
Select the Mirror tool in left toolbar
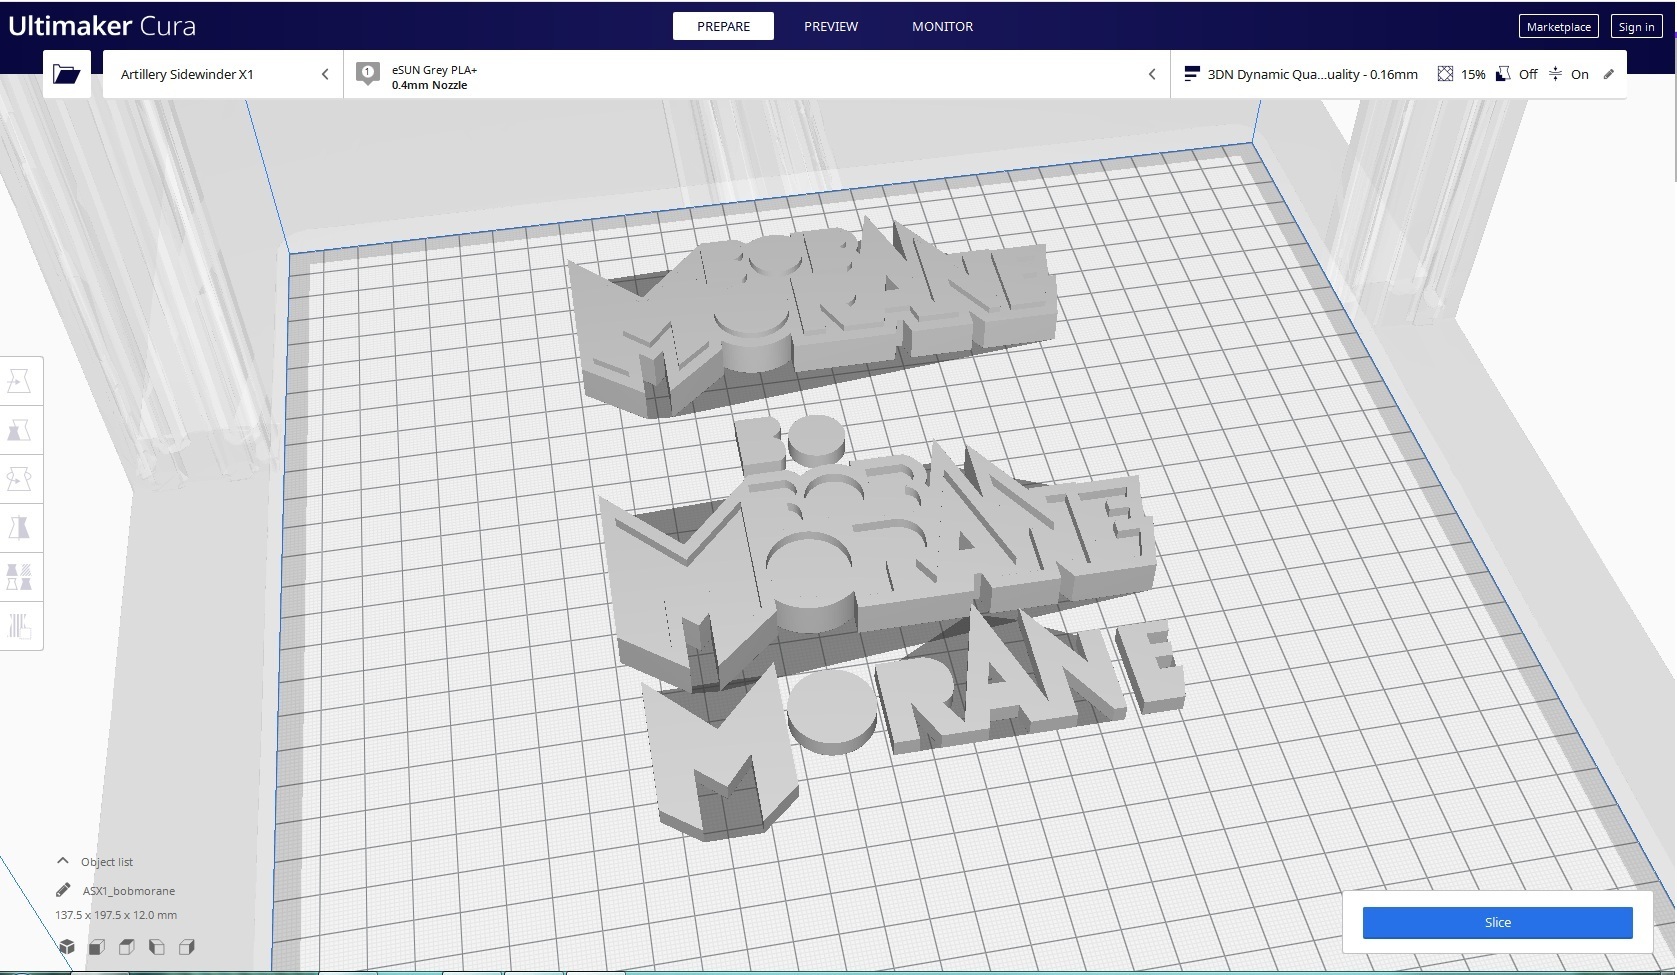tap(20, 528)
